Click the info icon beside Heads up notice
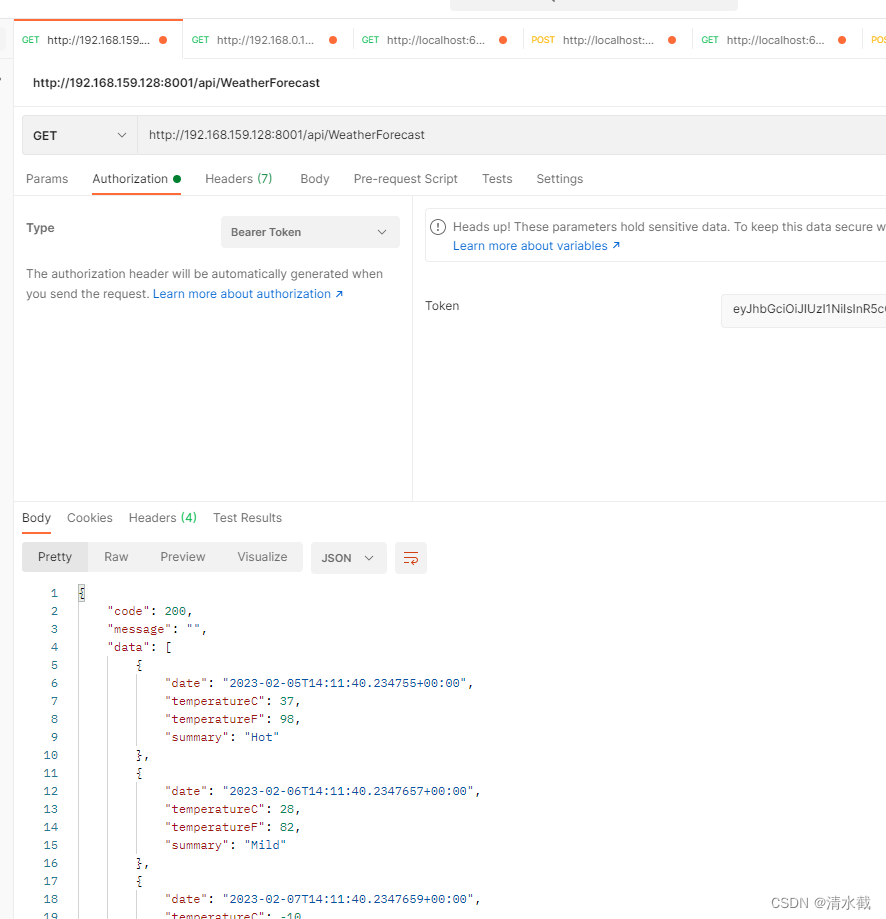Image resolution: width=886 pixels, height=919 pixels. click(x=438, y=227)
